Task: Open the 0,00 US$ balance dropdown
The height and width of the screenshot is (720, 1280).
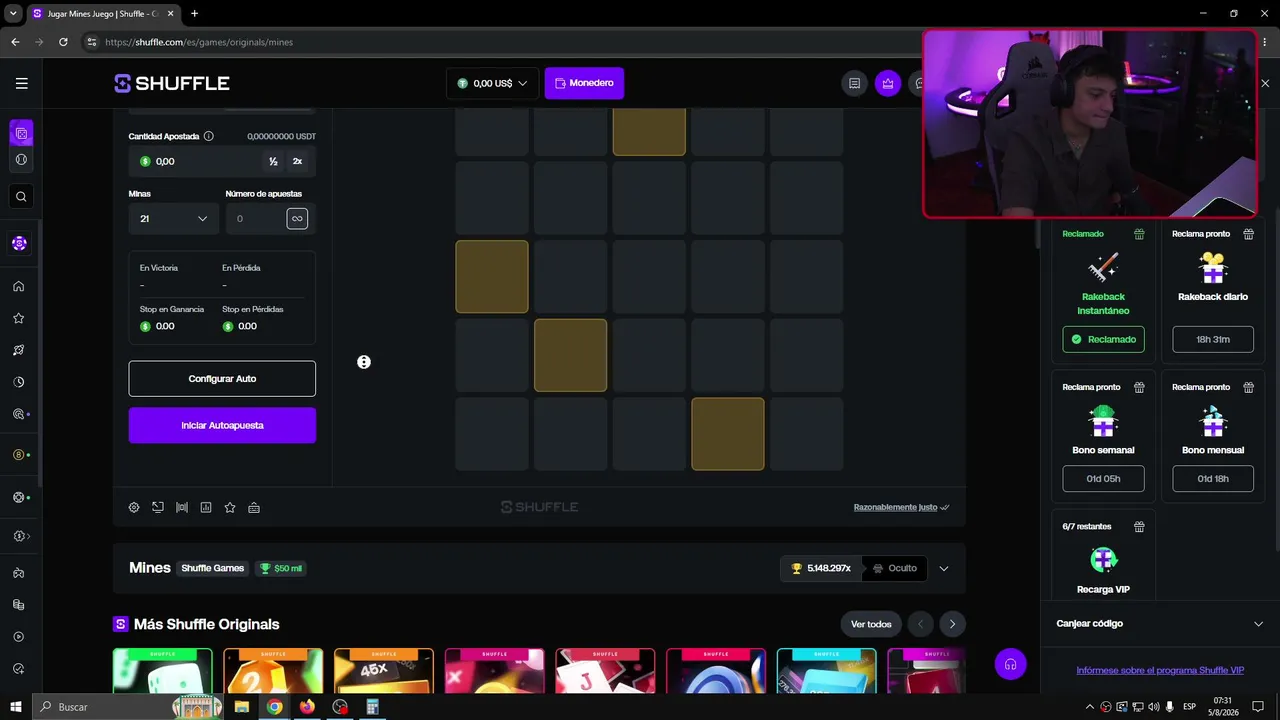Action: 492,83
